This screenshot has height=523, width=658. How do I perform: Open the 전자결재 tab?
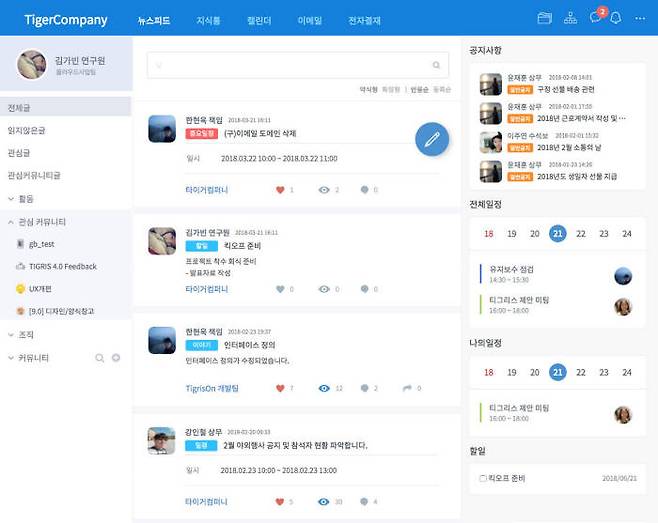364,20
